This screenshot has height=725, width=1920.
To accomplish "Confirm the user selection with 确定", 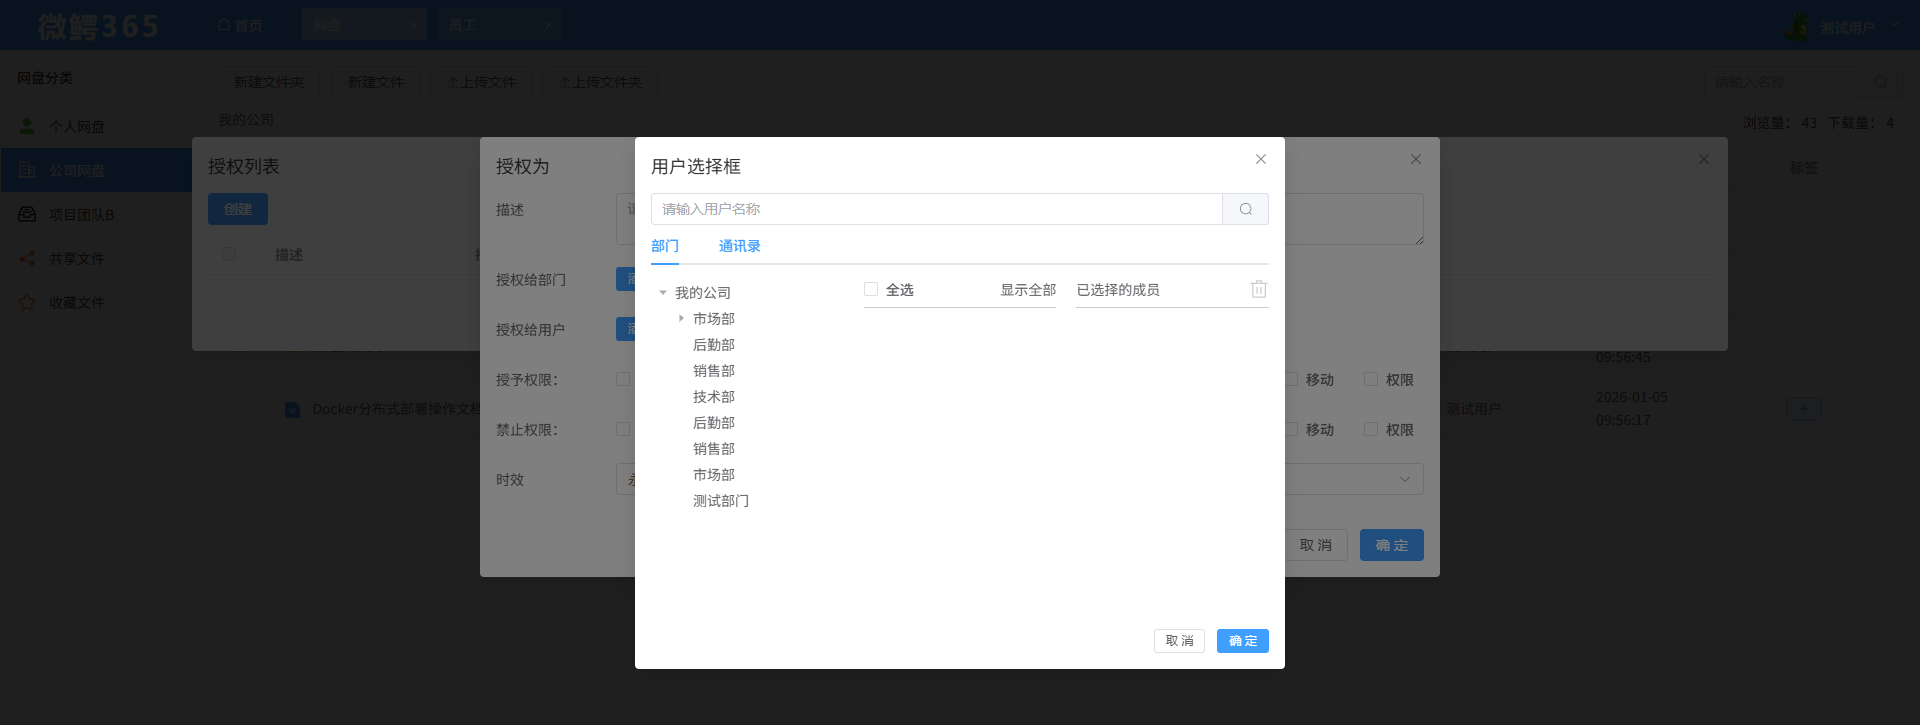I will tap(1243, 641).
